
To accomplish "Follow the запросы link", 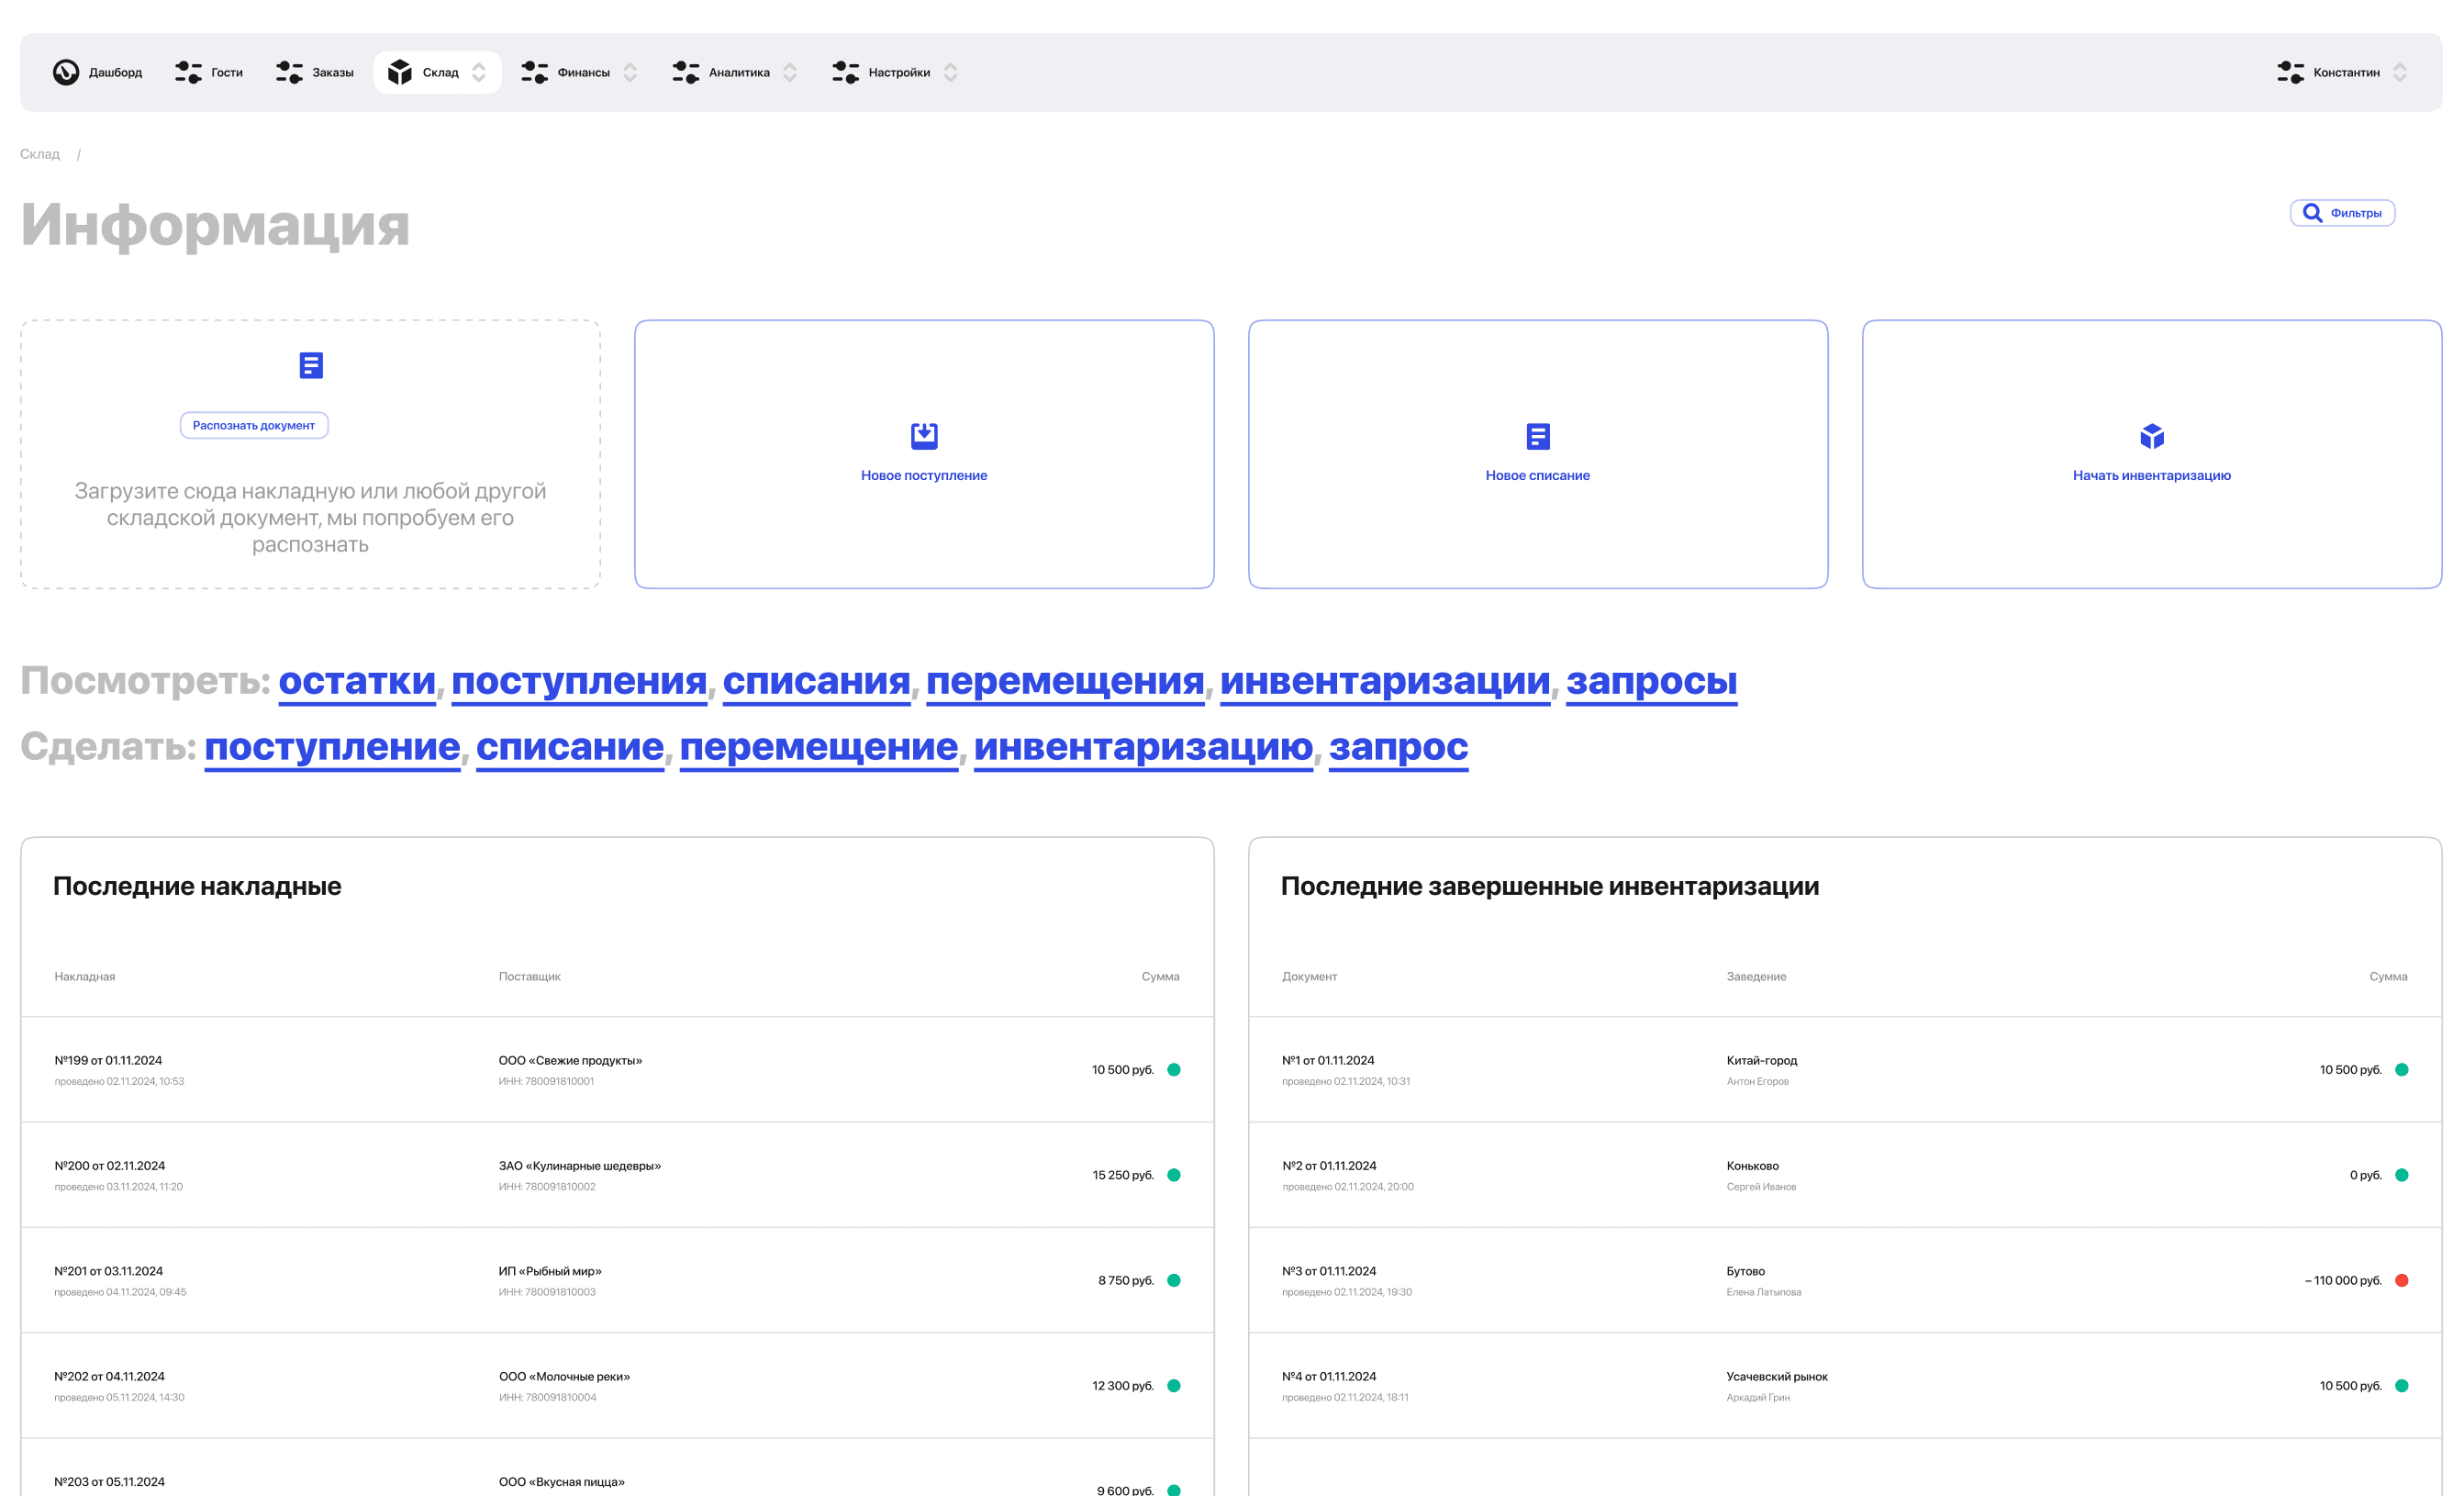I will click(1652, 682).
